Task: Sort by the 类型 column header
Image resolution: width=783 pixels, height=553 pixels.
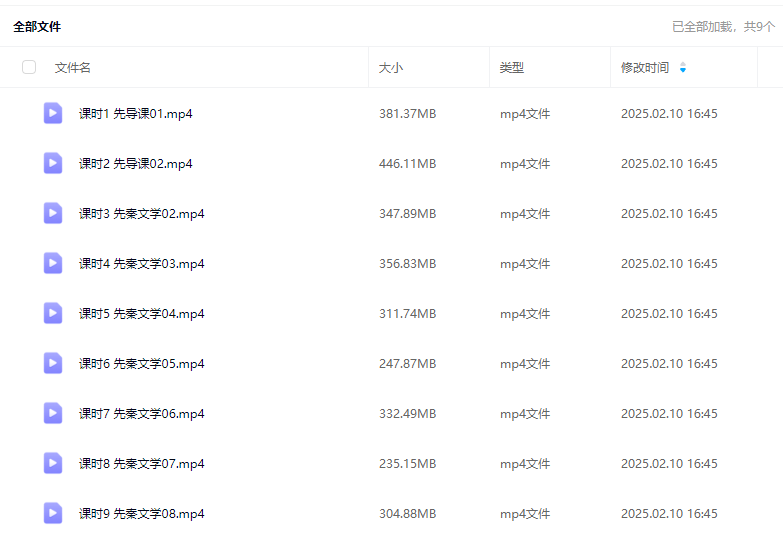Action: click(x=512, y=67)
